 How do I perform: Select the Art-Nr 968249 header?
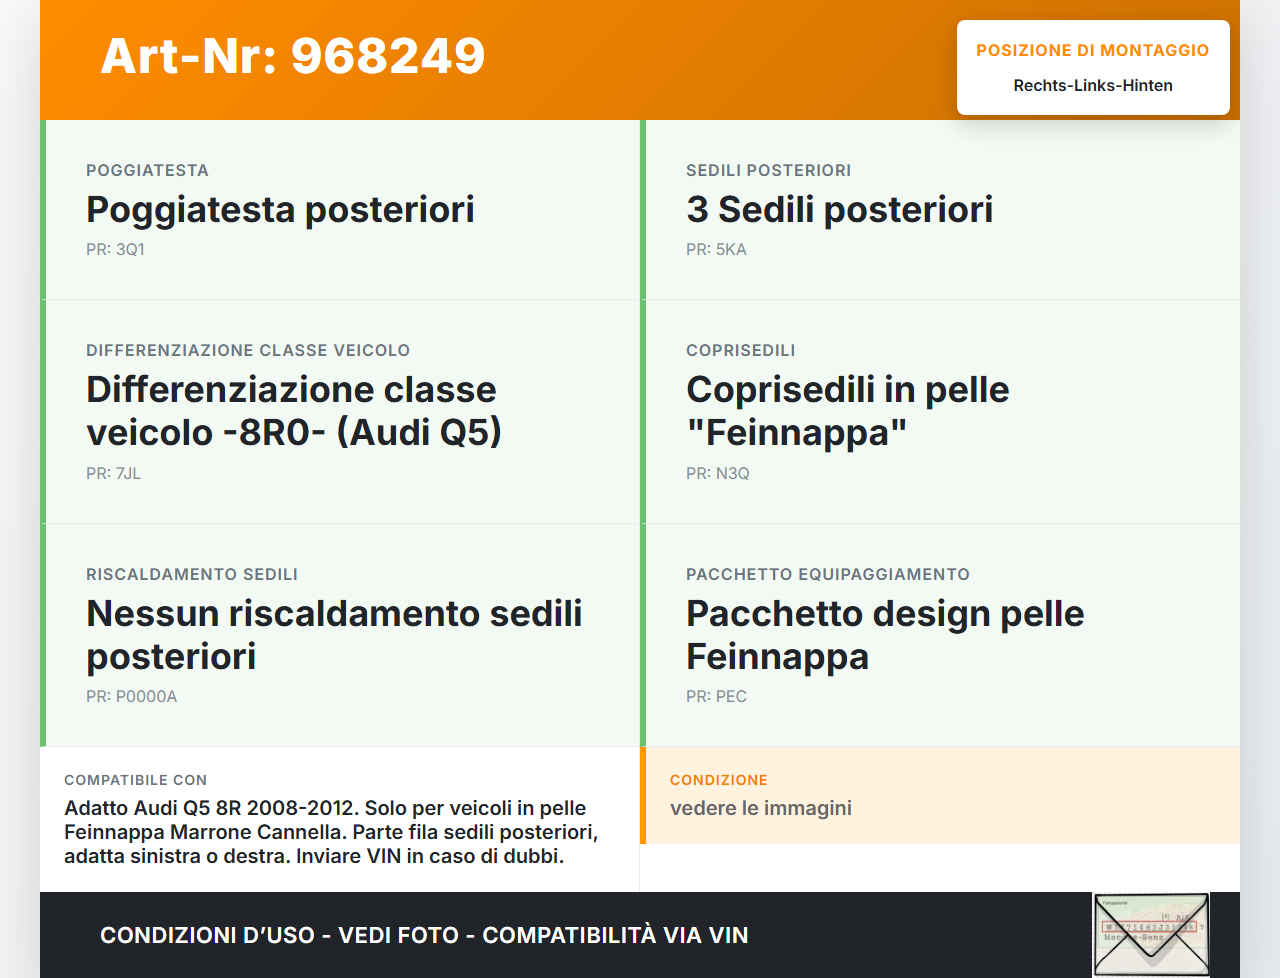[292, 57]
